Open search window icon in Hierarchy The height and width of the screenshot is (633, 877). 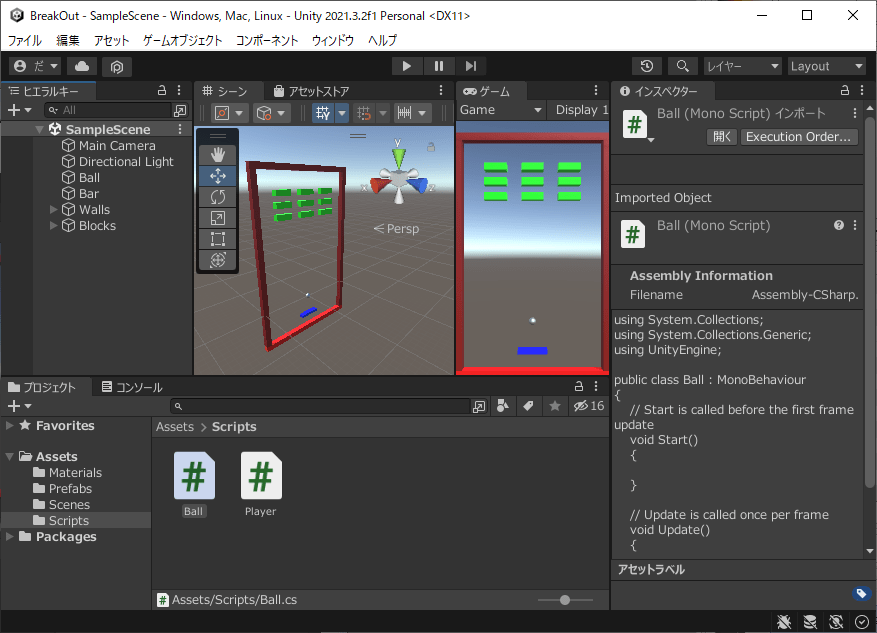[x=180, y=110]
